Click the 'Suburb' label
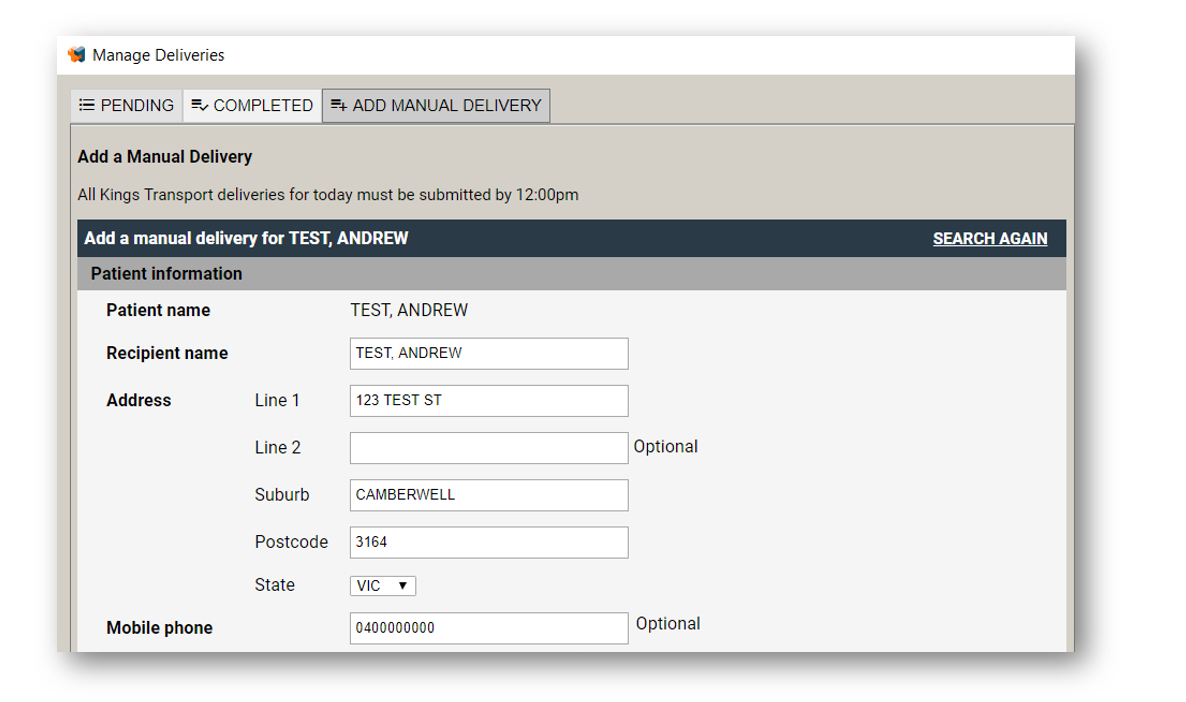Screen dimensions: 1186x702 pyautogui.click(x=282, y=495)
